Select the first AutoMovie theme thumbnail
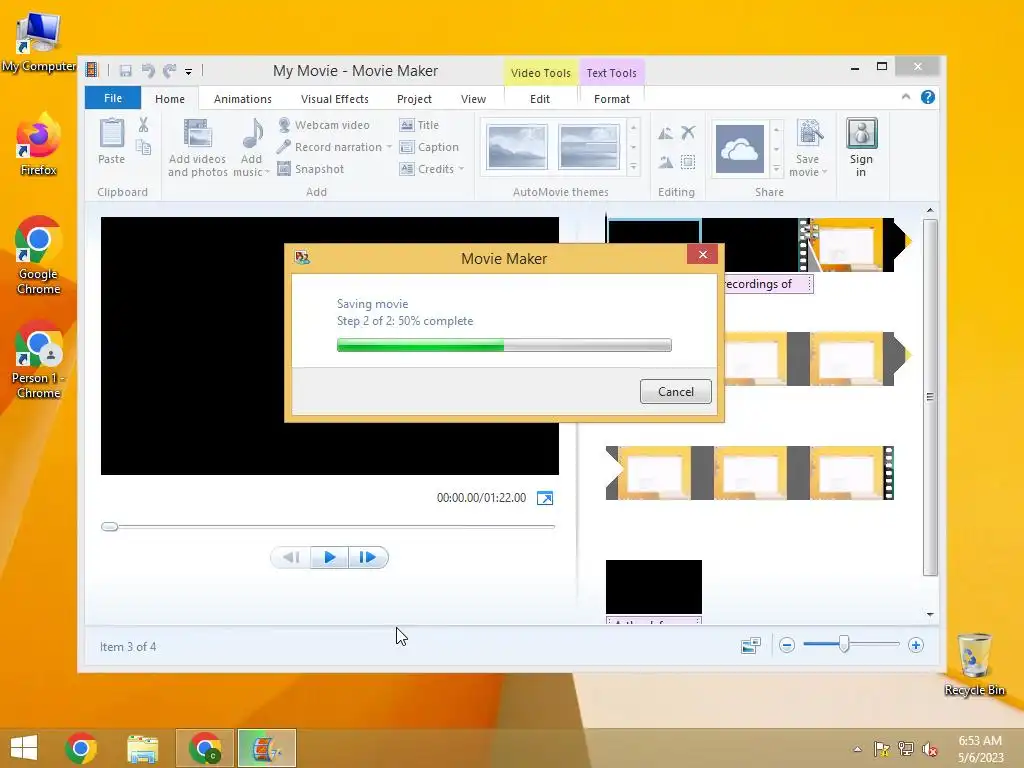 517,147
